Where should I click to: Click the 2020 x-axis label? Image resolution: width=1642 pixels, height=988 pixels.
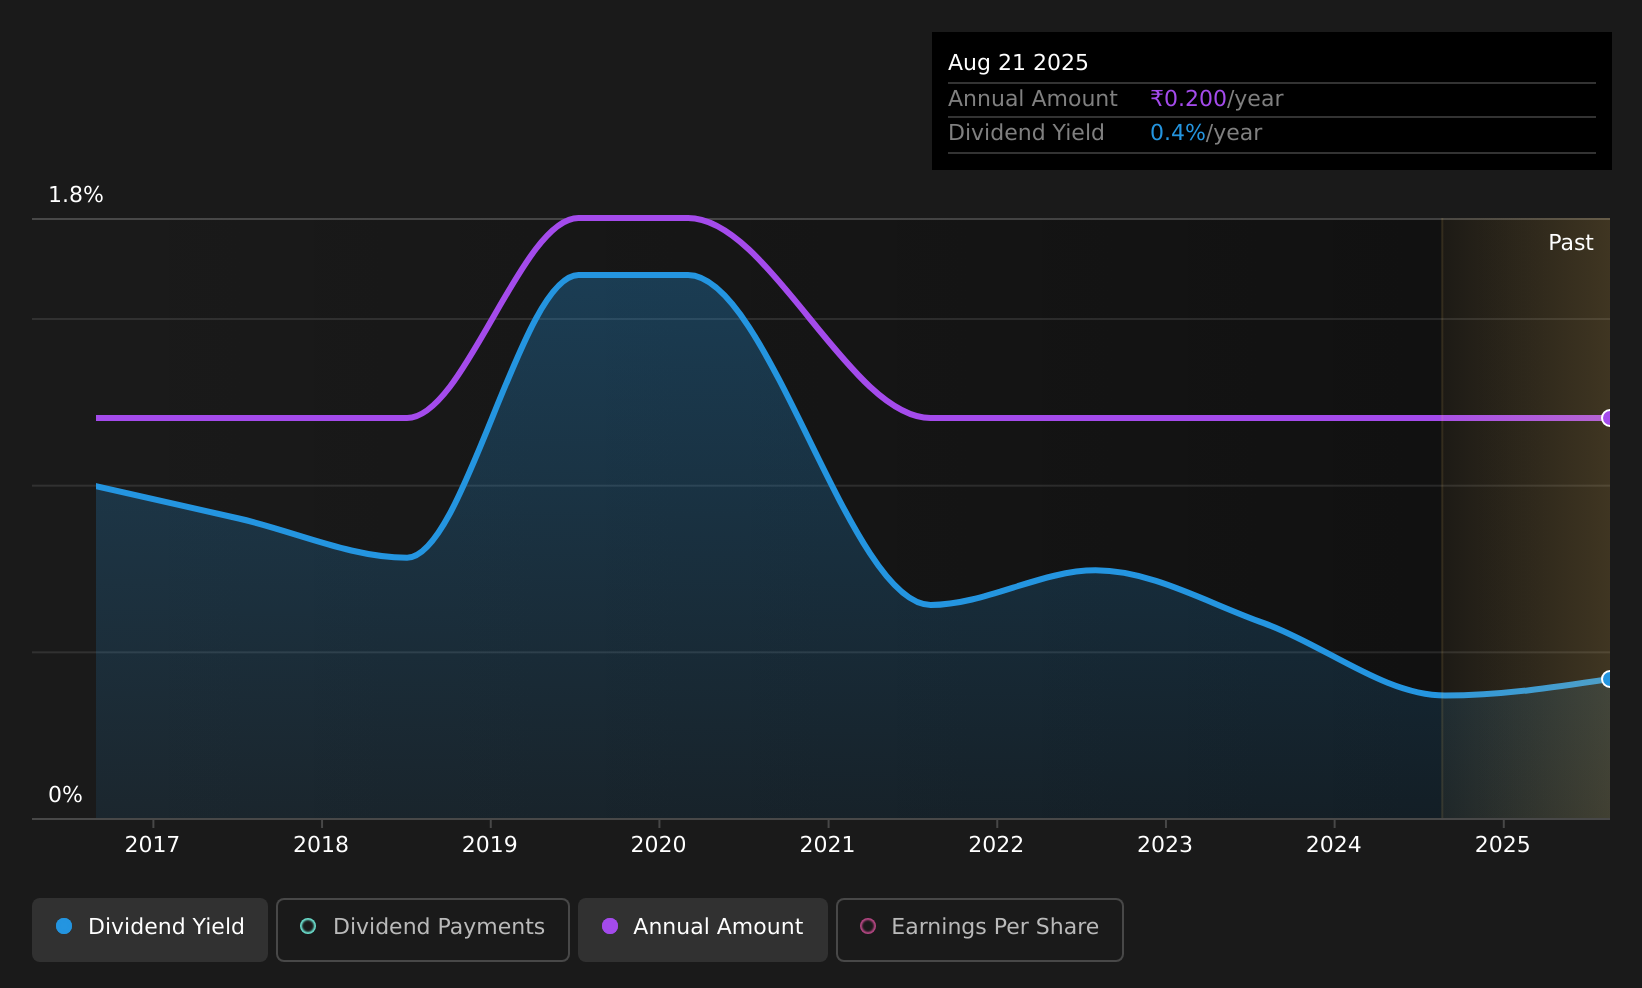(x=658, y=845)
